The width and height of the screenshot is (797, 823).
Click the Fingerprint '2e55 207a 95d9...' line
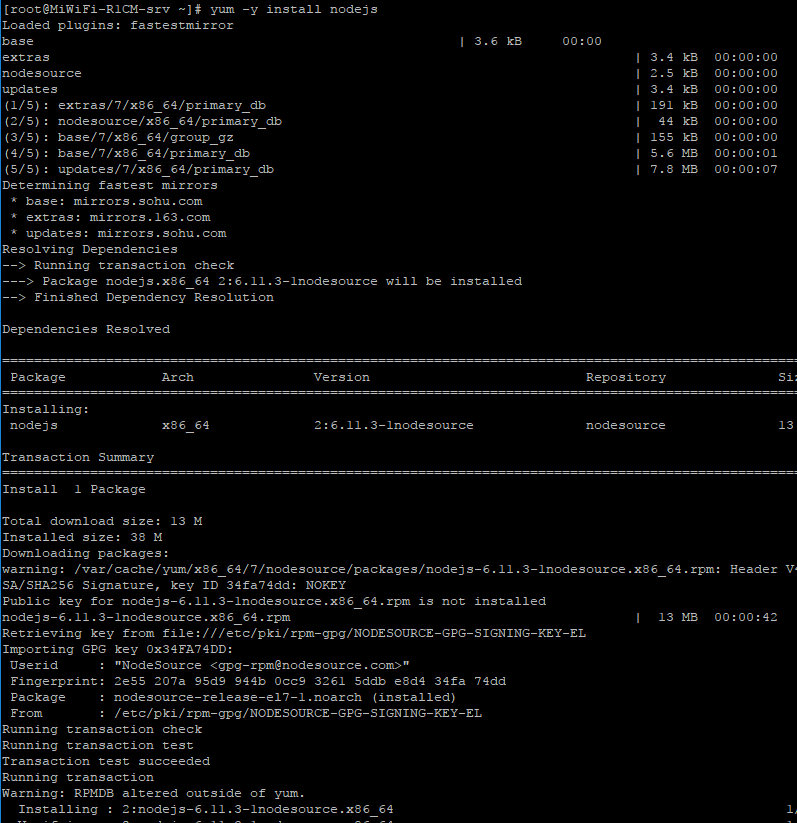258,682
